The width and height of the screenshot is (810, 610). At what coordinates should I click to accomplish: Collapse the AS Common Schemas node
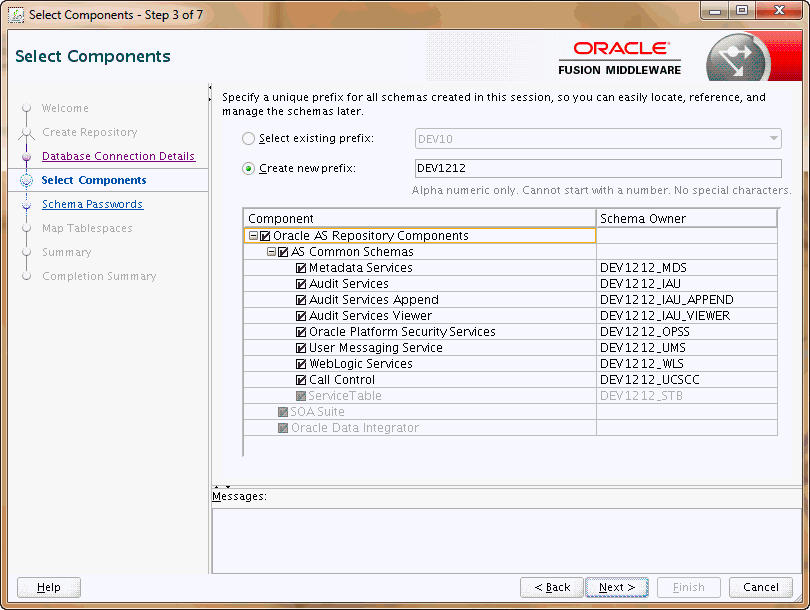pyautogui.click(x=271, y=252)
